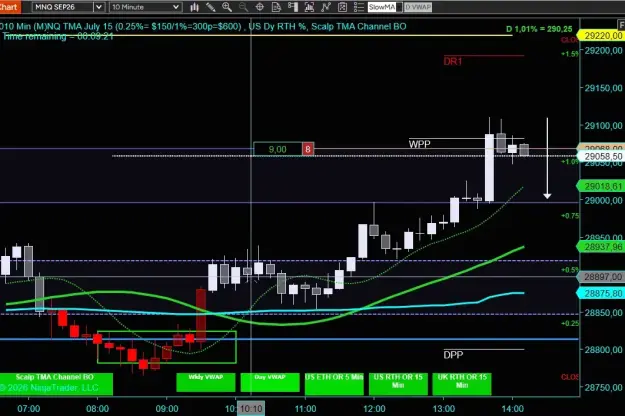Click the DR1 resistance label

[x=452, y=61]
